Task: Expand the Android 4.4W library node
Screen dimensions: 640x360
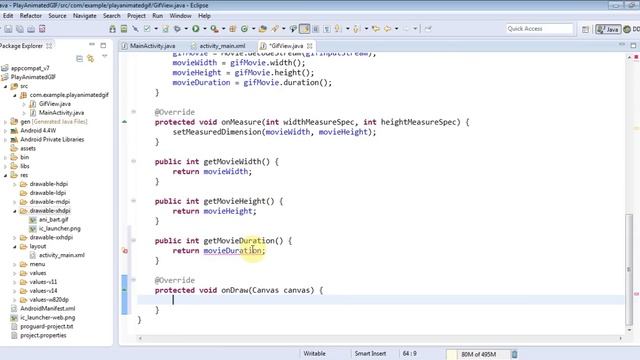Action: [6, 131]
